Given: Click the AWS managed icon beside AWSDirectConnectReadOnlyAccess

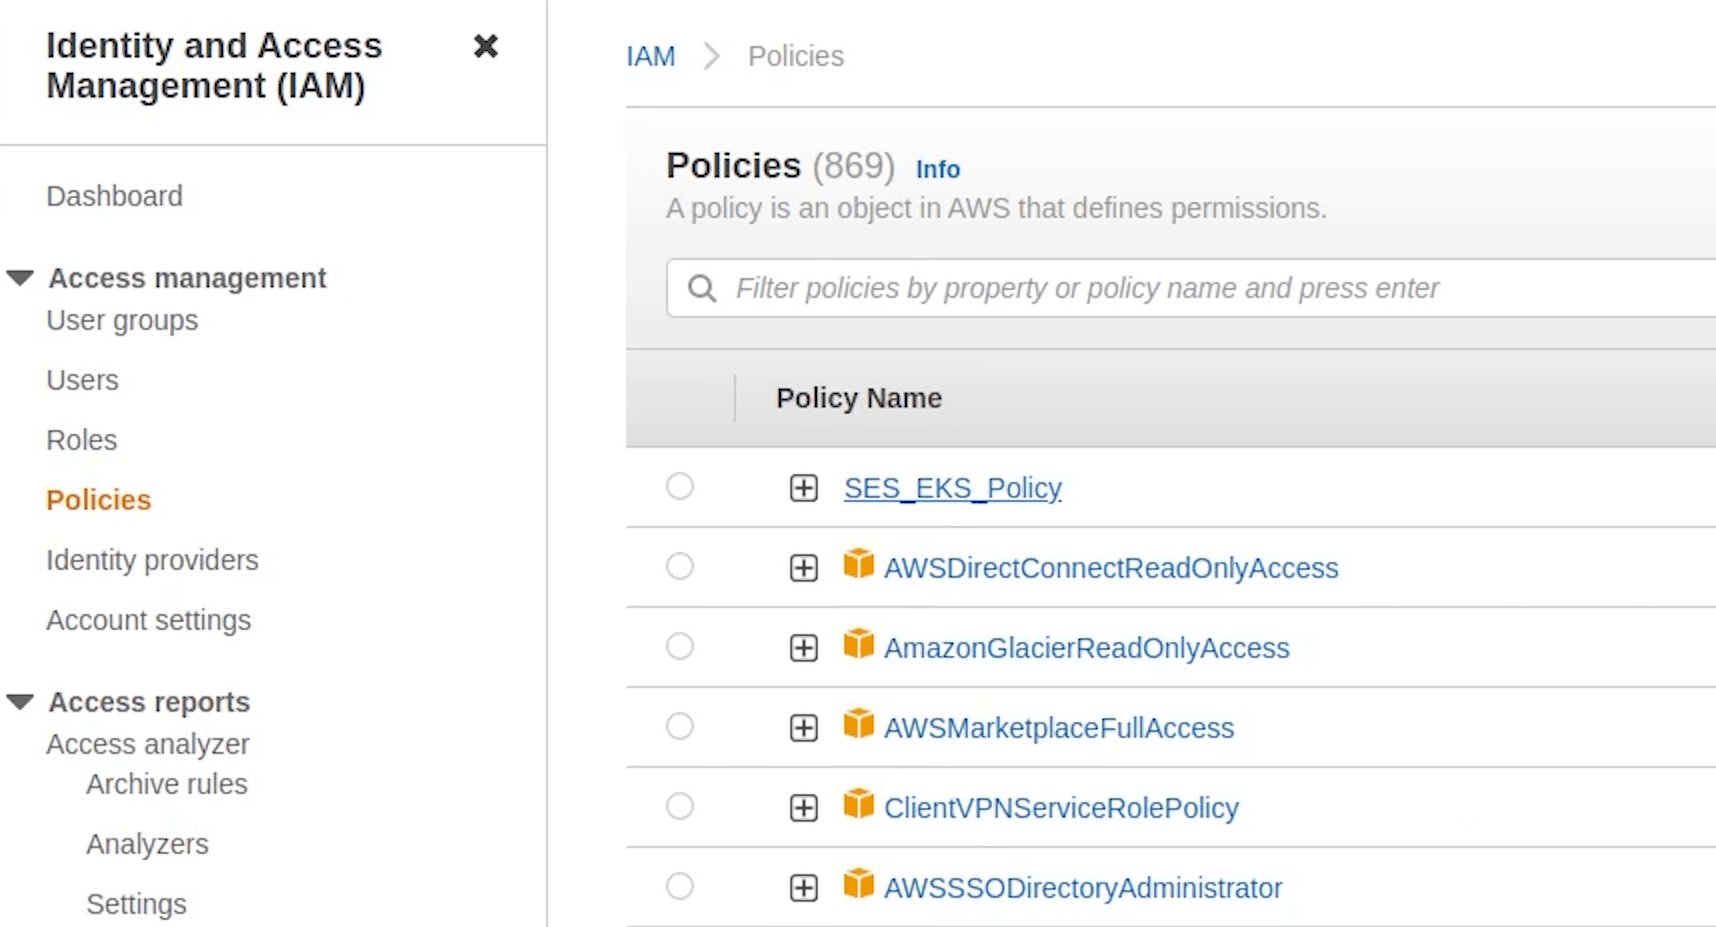Looking at the screenshot, I should click(858, 564).
